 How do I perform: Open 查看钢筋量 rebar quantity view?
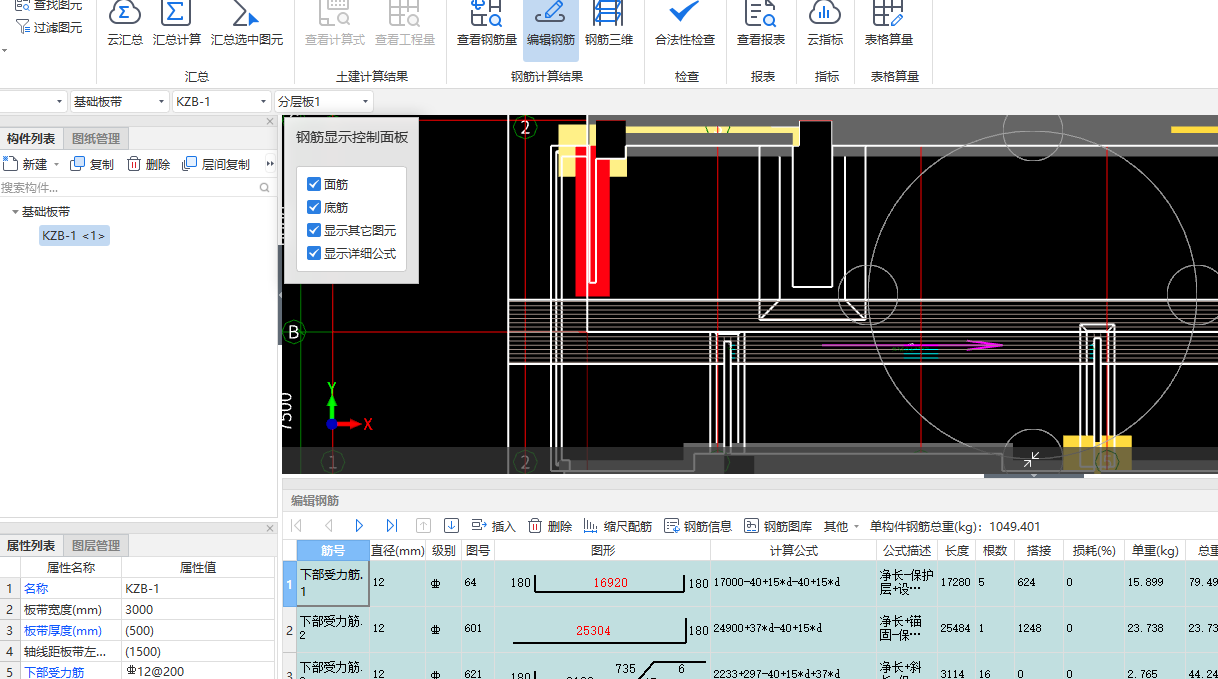(487, 25)
